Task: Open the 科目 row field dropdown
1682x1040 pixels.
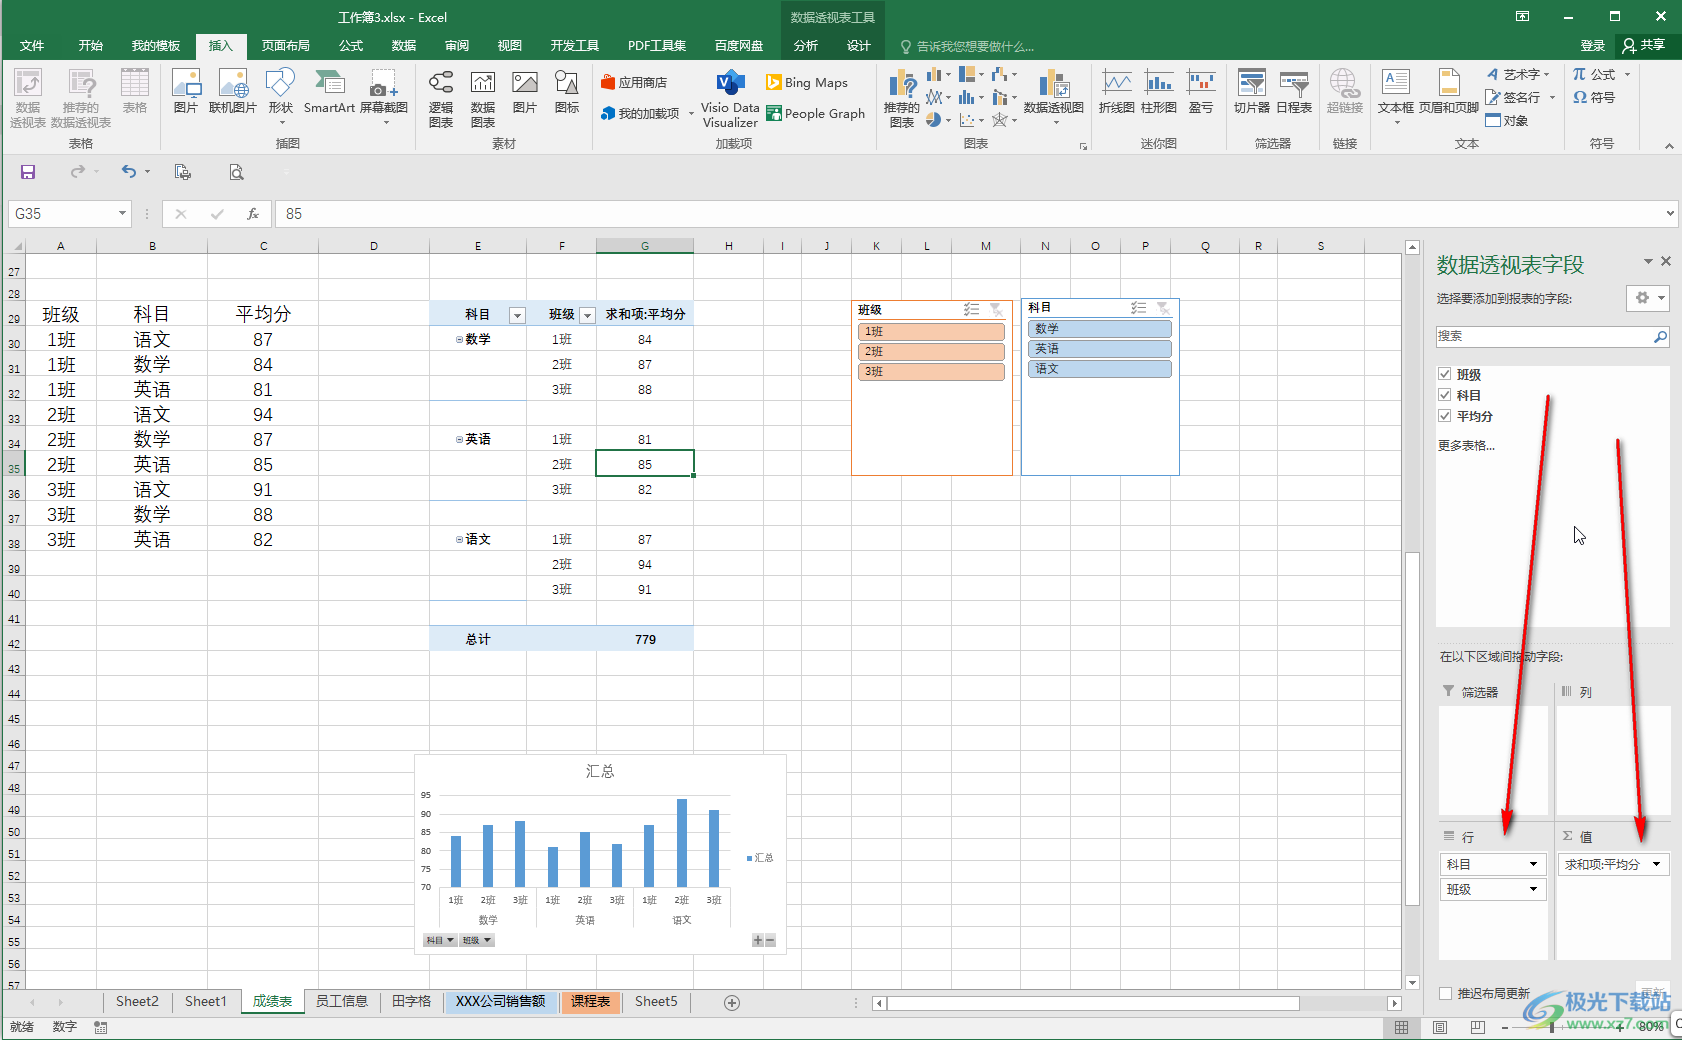Action: pyautogui.click(x=1533, y=865)
